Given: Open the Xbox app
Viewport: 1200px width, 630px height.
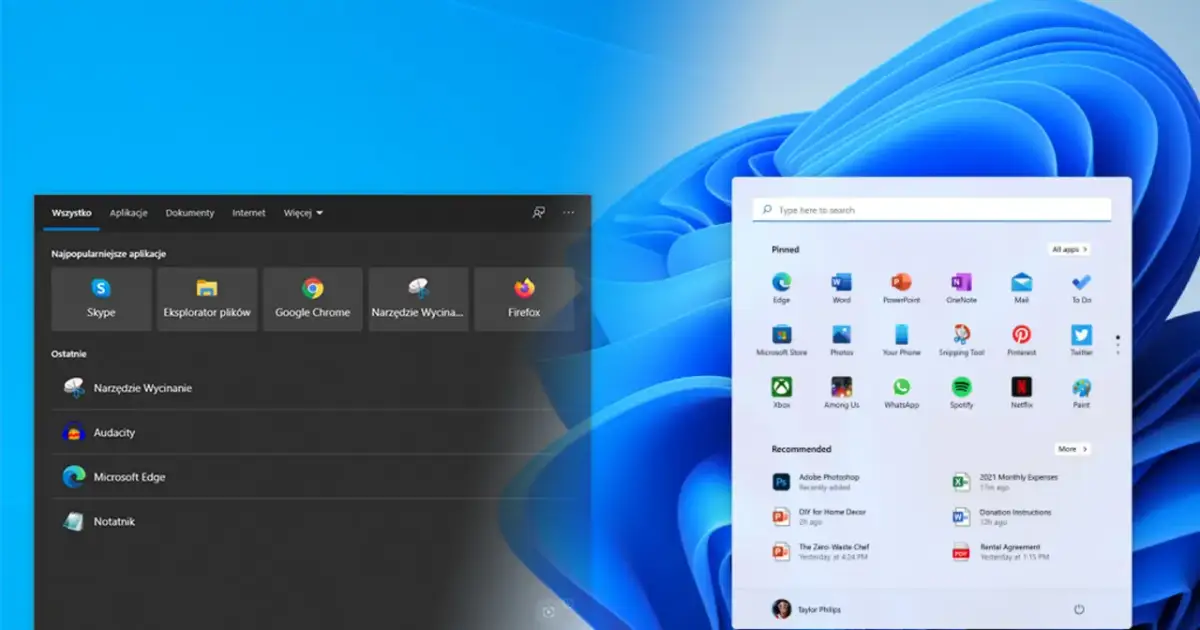Looking at the screenshot, I should point(781,390).
